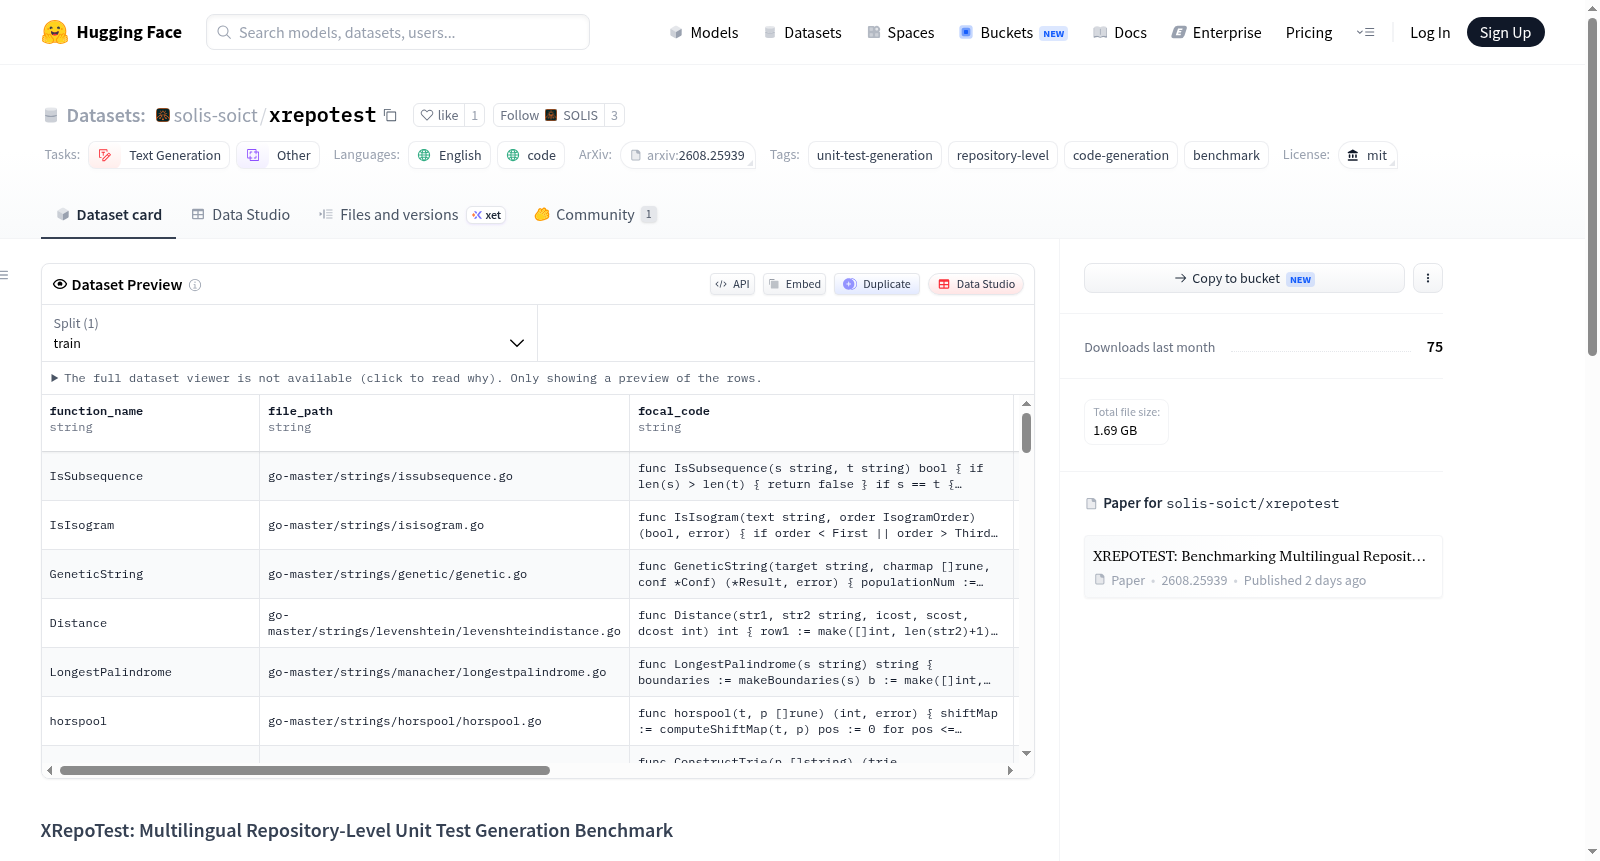This screenshot has height=861, width=1600.
Task: Open the Docs page
Action: (1120, 32)
